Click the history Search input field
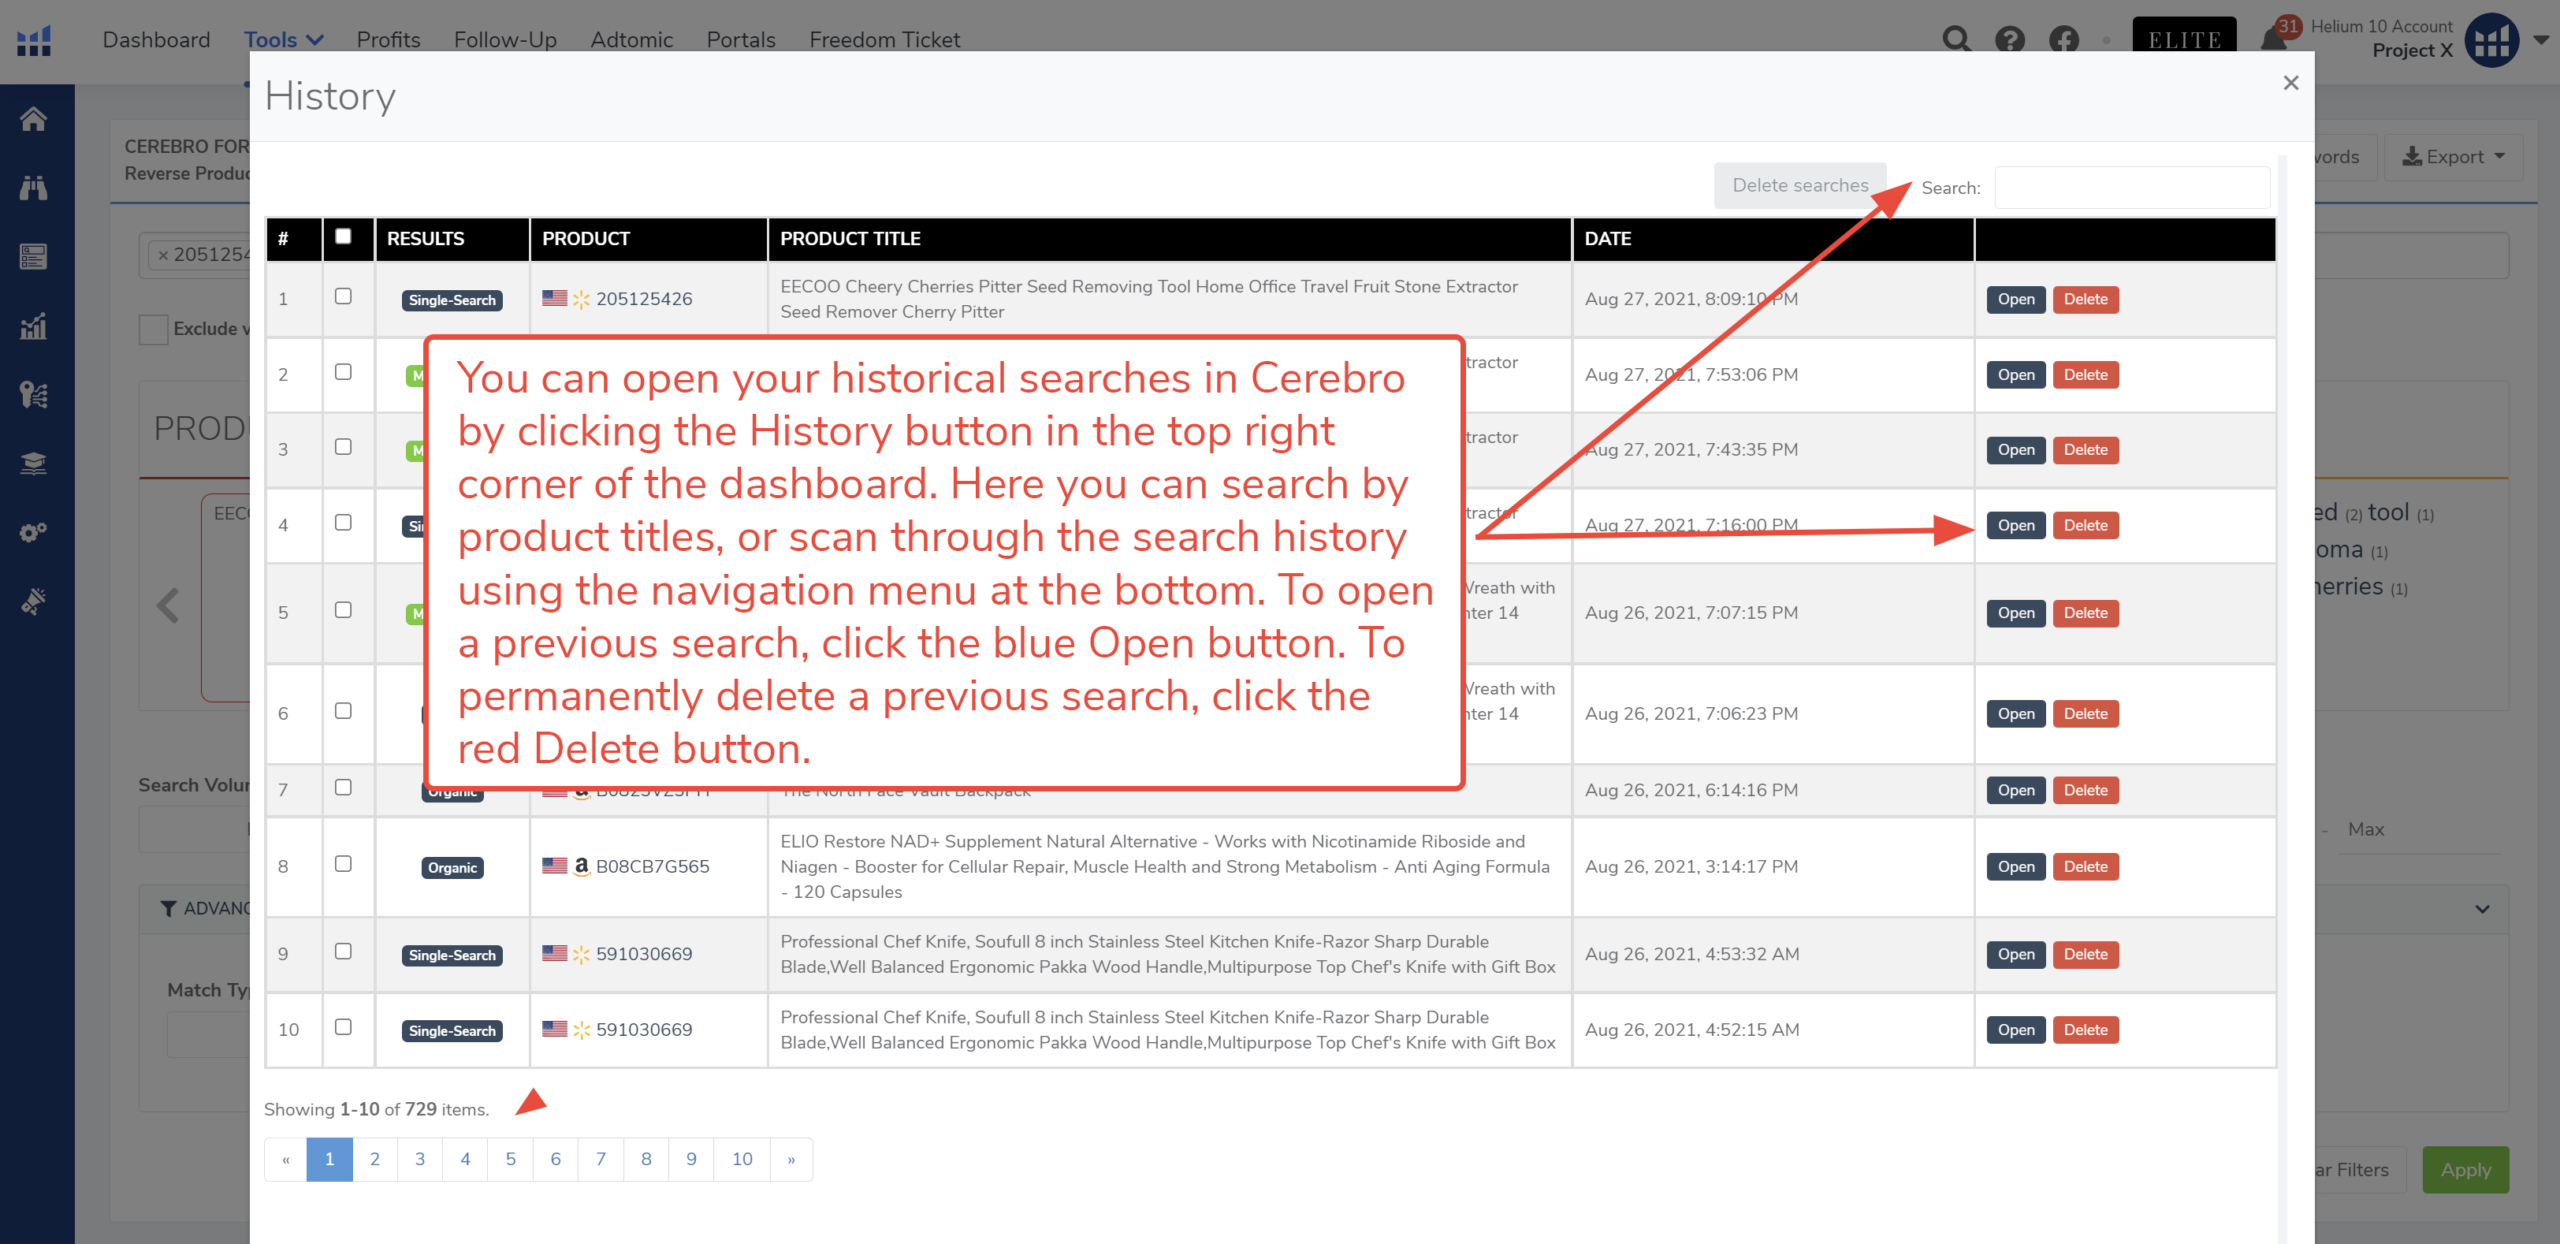Screen dimensions: 2560x1244 pyautogui.click(x=2131, y=188)
